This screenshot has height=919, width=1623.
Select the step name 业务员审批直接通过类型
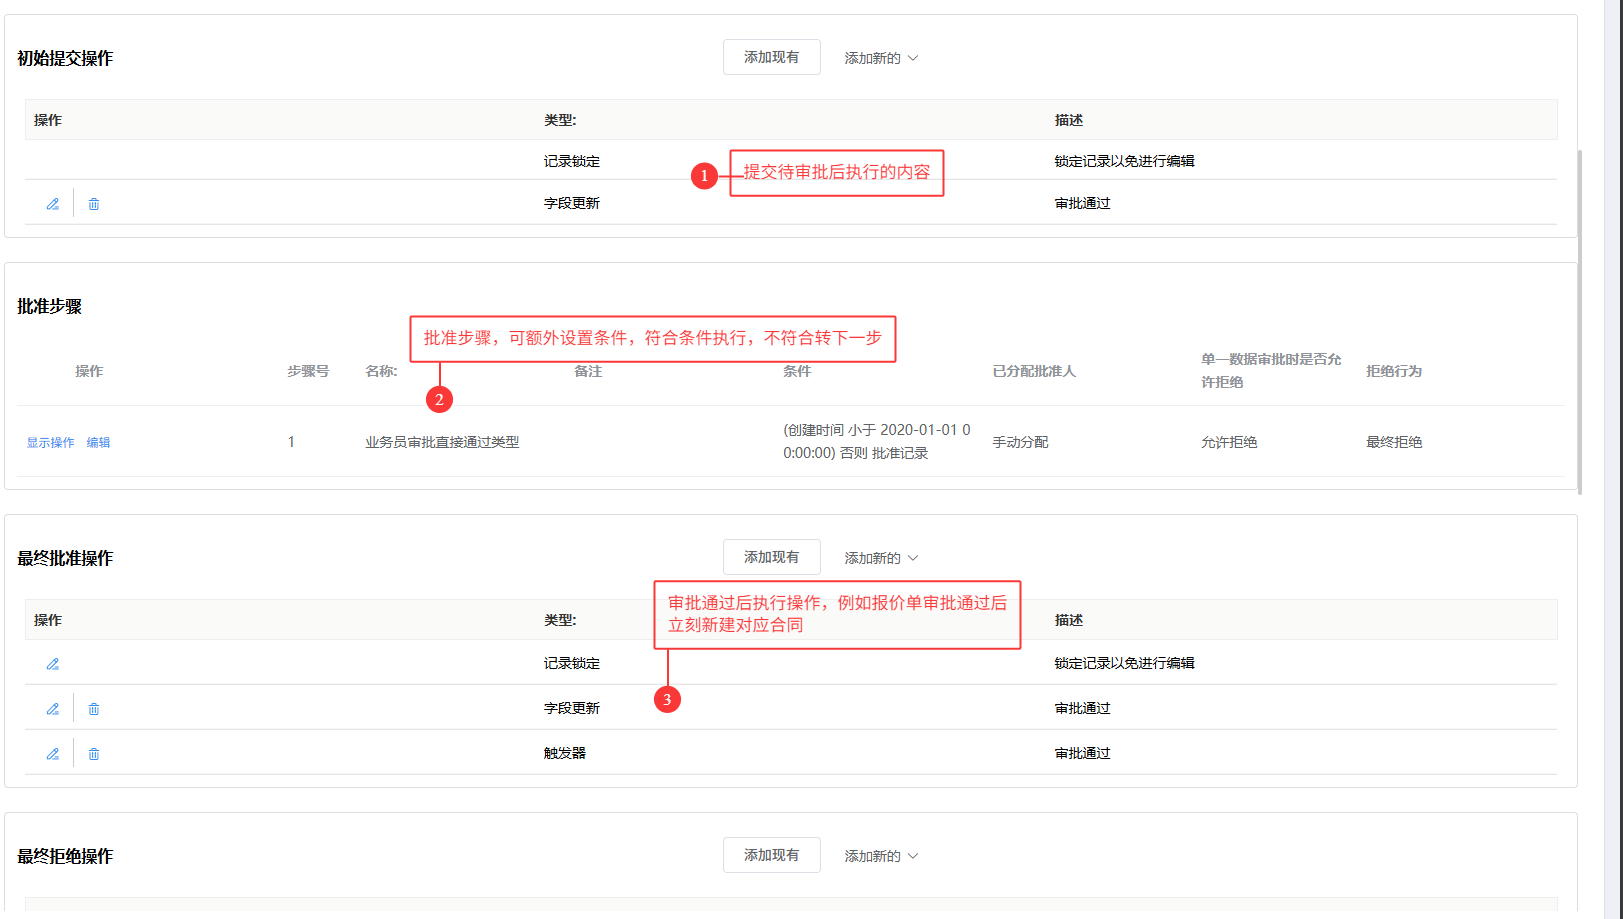(442, 442)
